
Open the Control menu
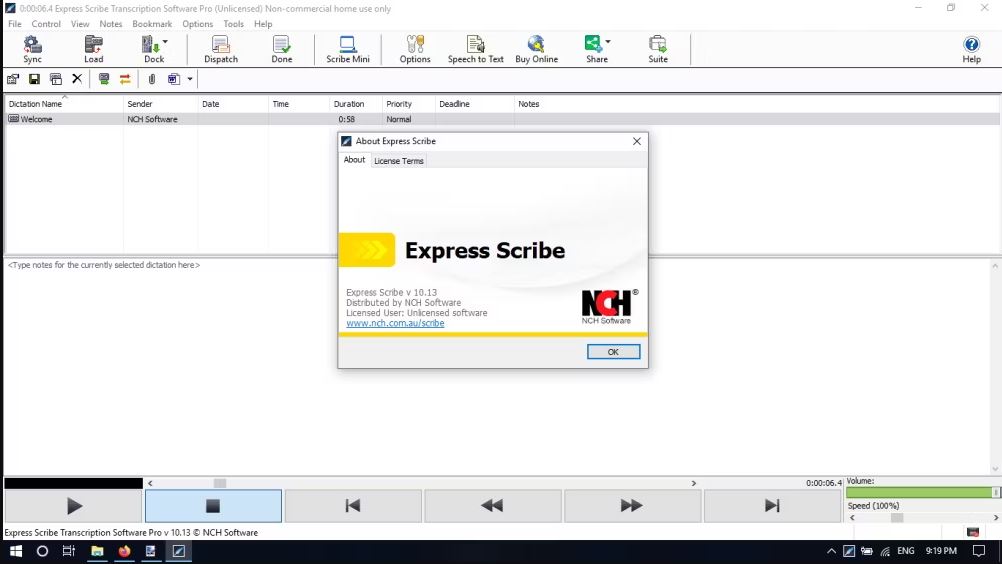click(46, 24)
